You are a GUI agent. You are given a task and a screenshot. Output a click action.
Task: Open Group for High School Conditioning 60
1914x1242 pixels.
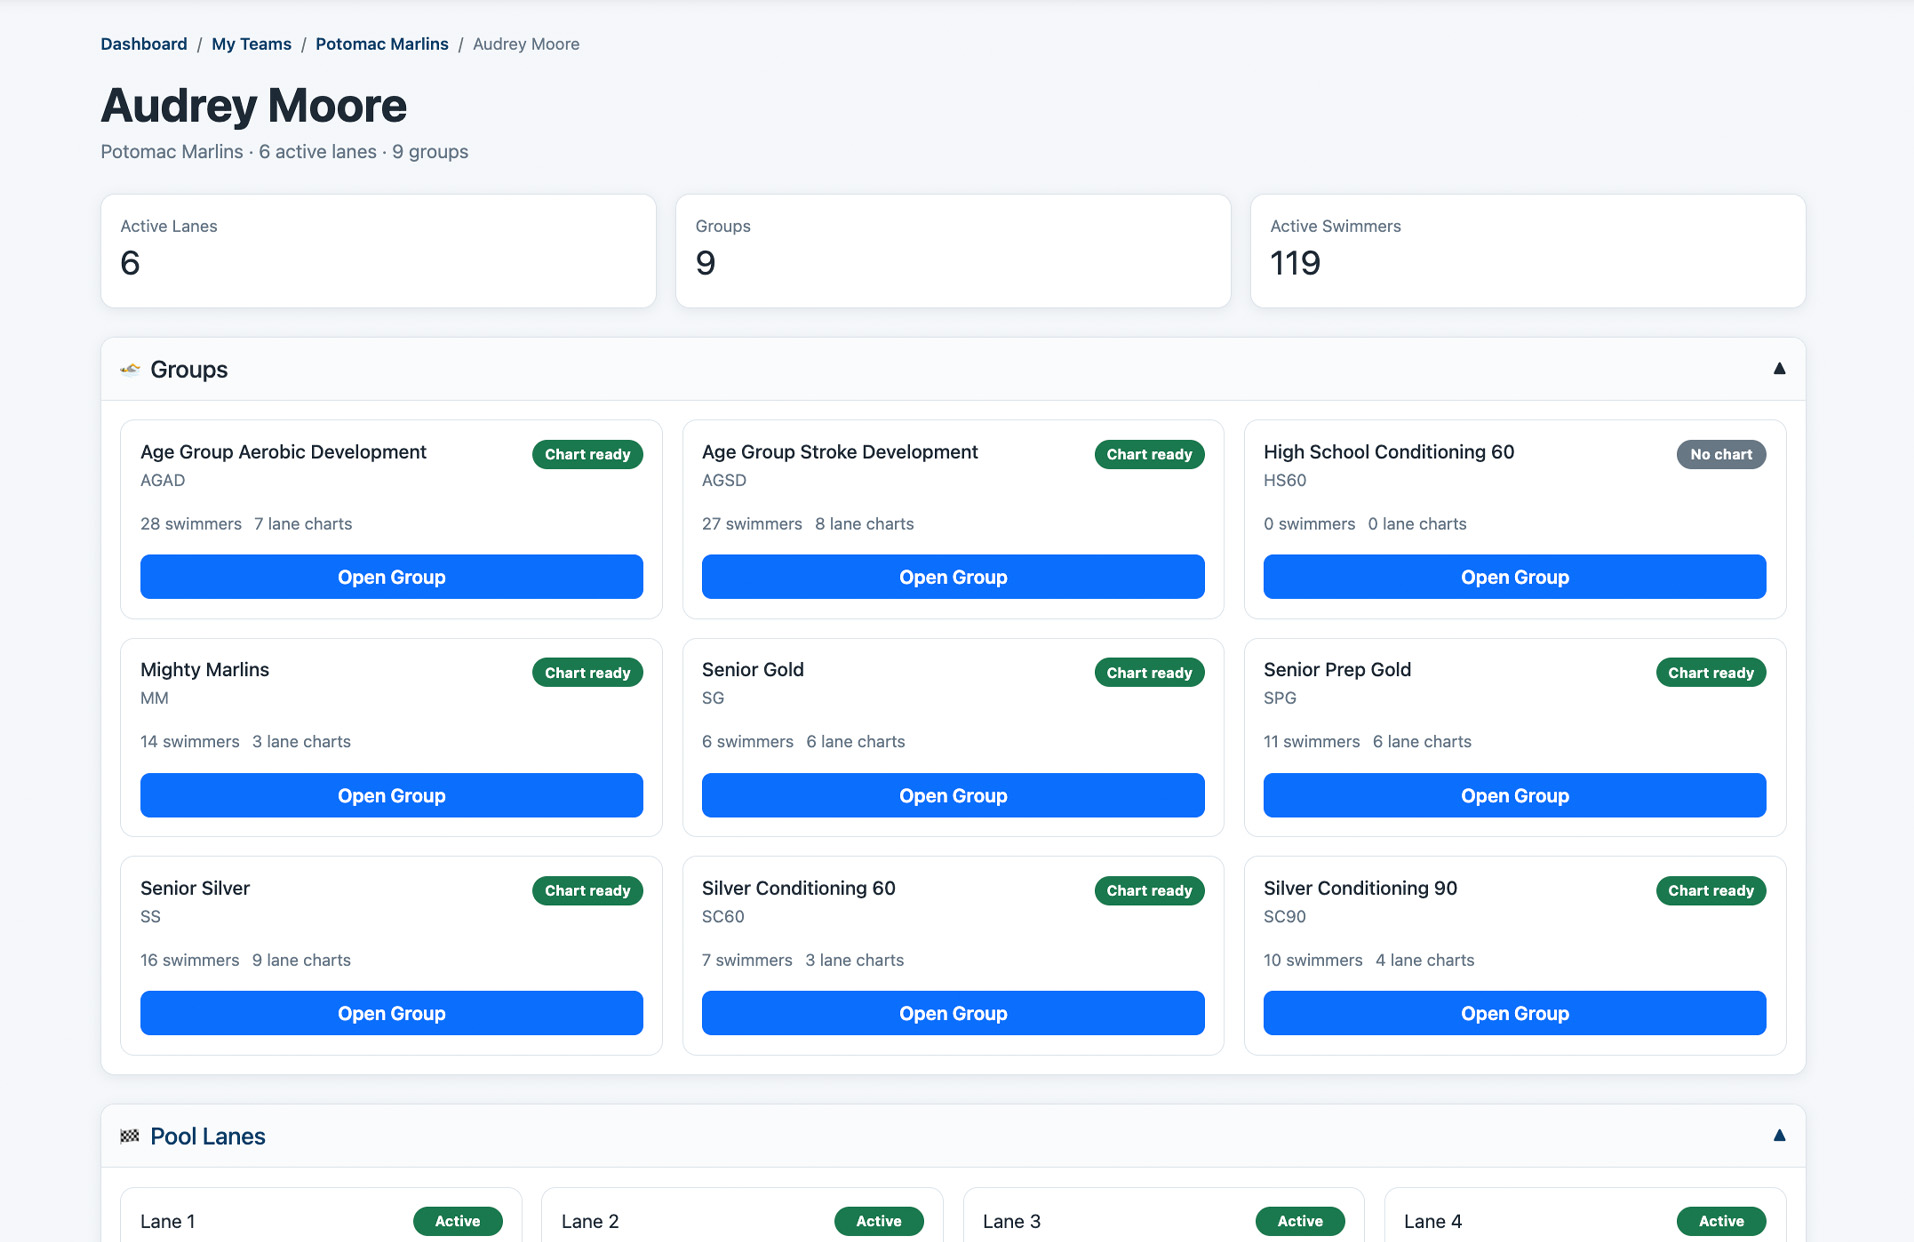pyautogui.click(x=1515, y=577)
